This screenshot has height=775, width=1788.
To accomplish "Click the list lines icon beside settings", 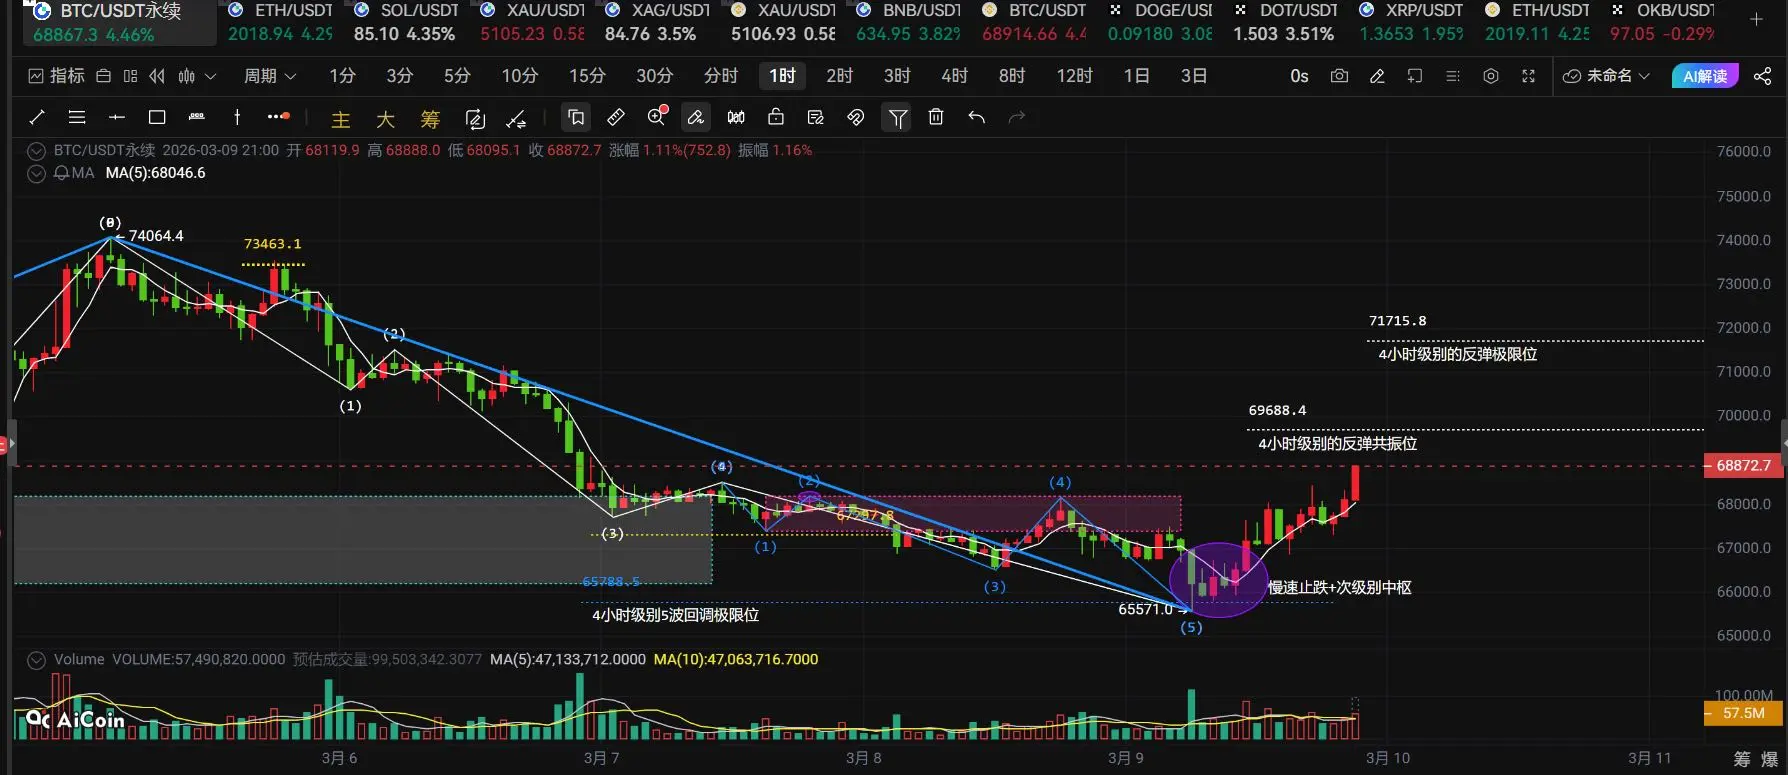I will [x=1453, y=76].
